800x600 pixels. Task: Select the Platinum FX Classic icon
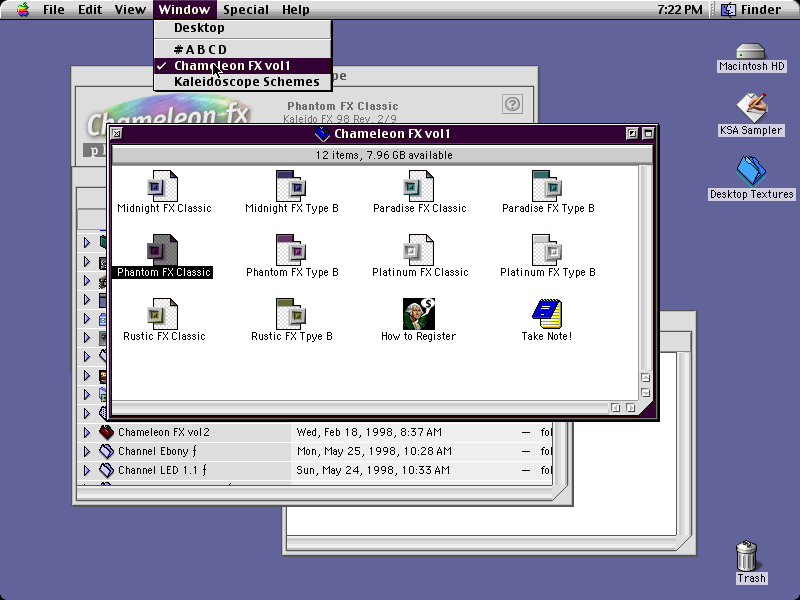419,250
